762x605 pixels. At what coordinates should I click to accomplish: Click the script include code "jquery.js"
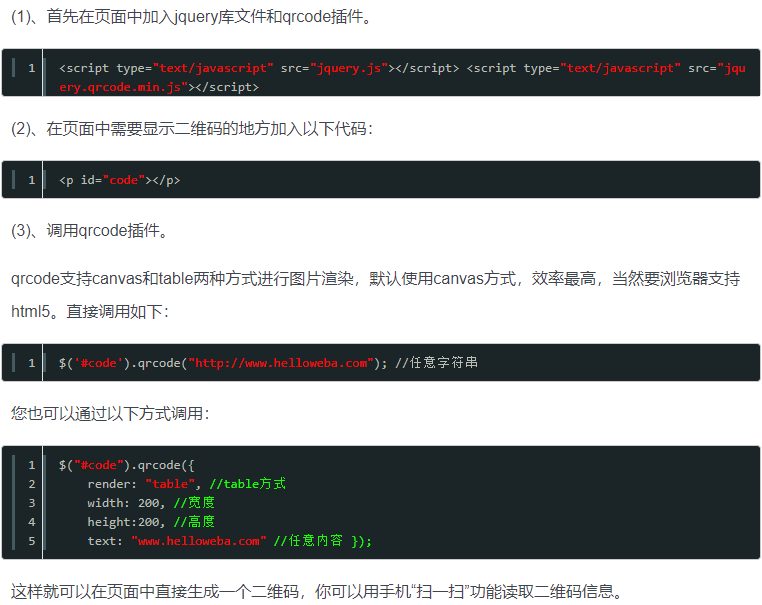click(349, 68)
